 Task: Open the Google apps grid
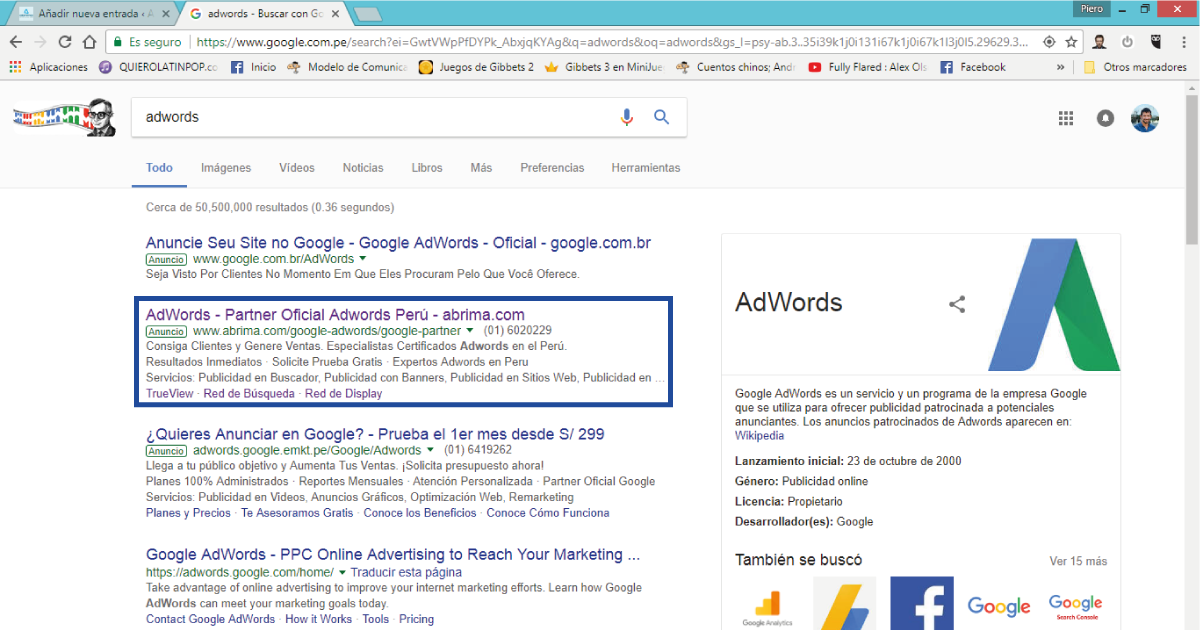click(x=1066, y=118)
